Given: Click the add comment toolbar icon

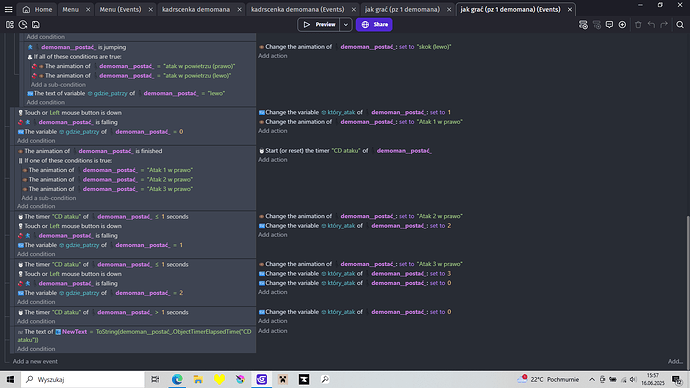Looking at the screenshot, I should (609, 25).
